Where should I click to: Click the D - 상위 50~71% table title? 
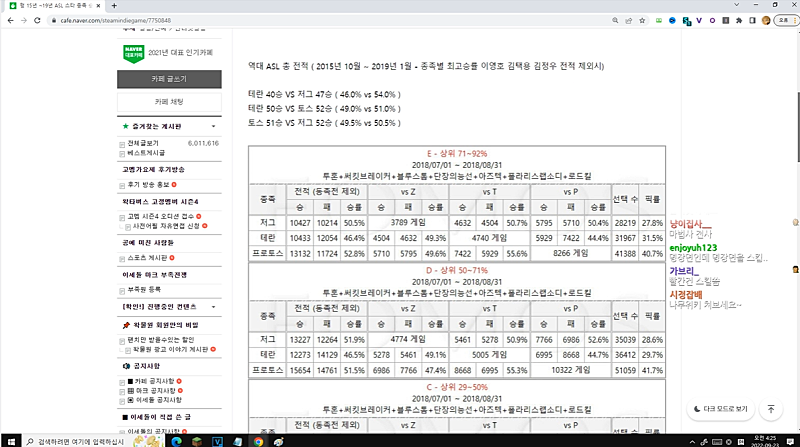[457, 270]
